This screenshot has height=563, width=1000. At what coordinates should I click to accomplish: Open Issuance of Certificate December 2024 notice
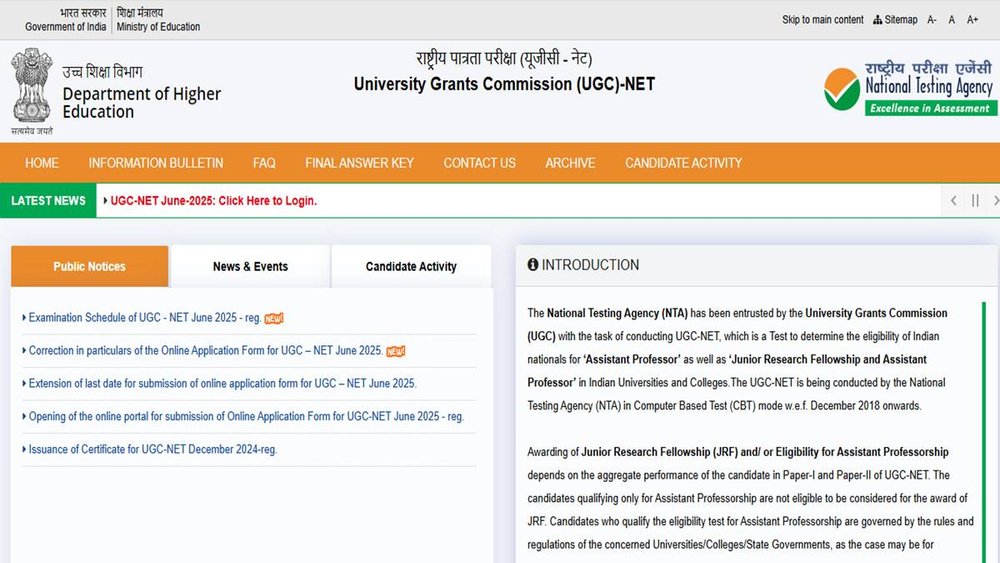click(x=152, y=450)
